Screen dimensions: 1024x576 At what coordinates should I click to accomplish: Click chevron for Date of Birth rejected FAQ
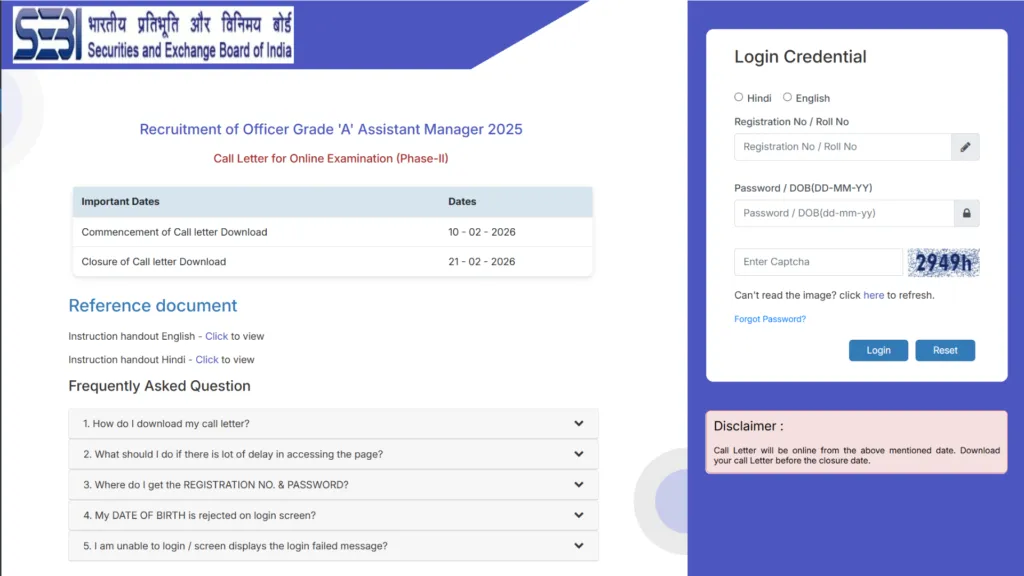578,515
